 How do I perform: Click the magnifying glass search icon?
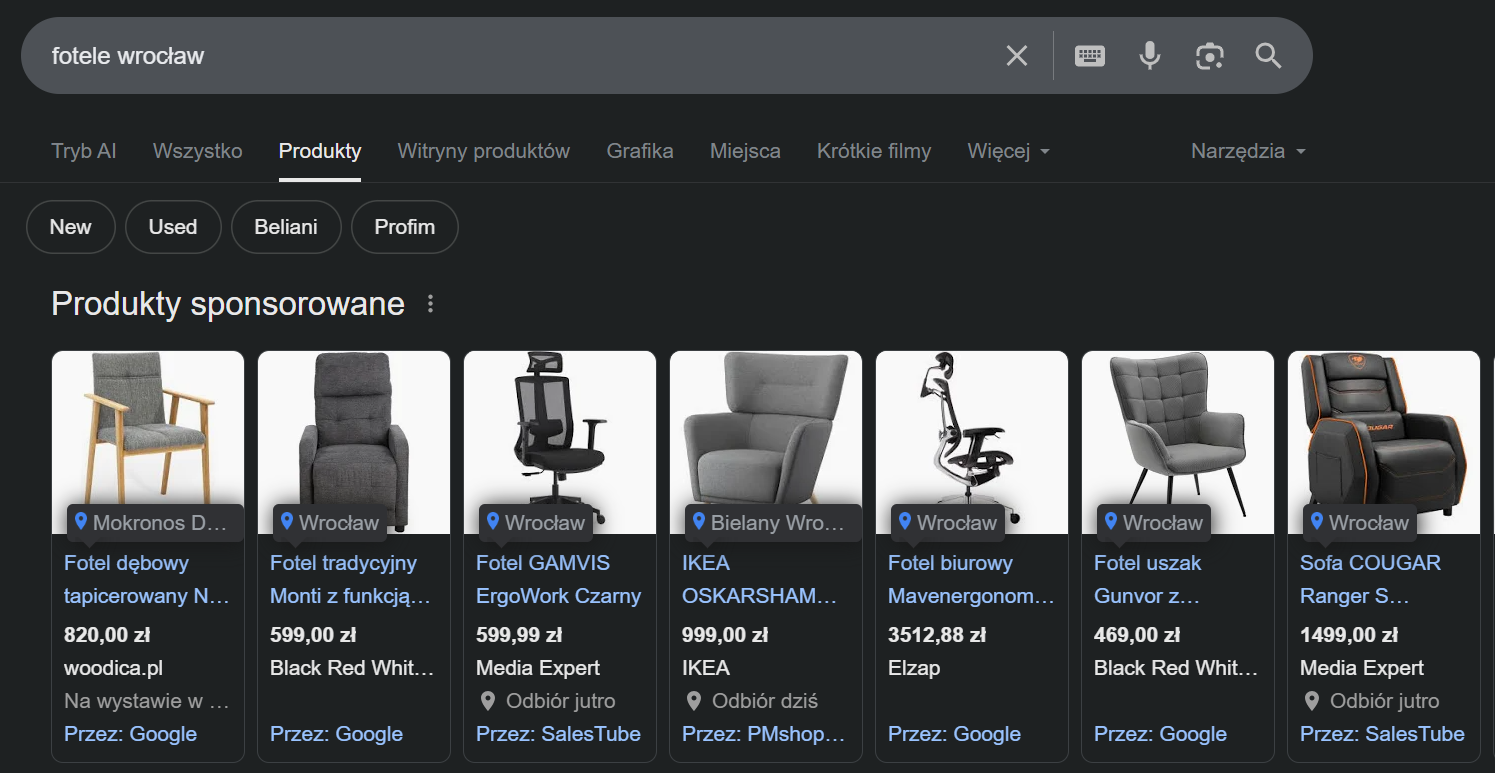tap(1267, 56)
